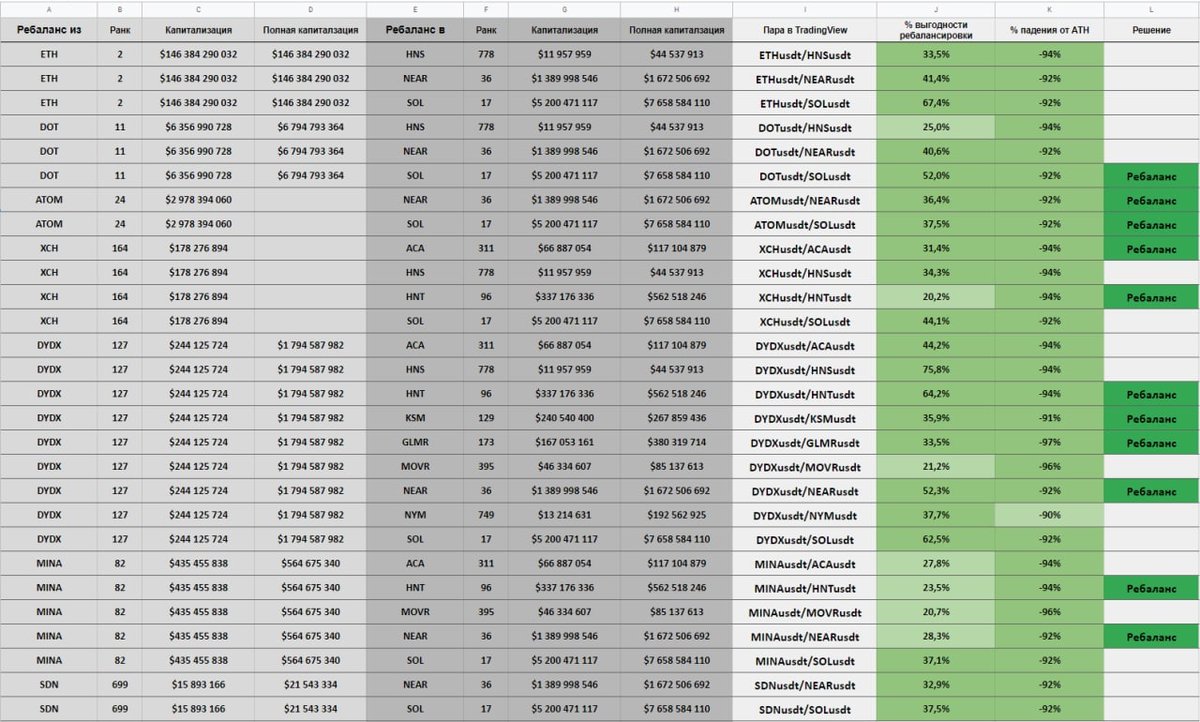Click the $380 319 714 full capitalization cell
This screenshot has height=722, width=1200.
676,442
